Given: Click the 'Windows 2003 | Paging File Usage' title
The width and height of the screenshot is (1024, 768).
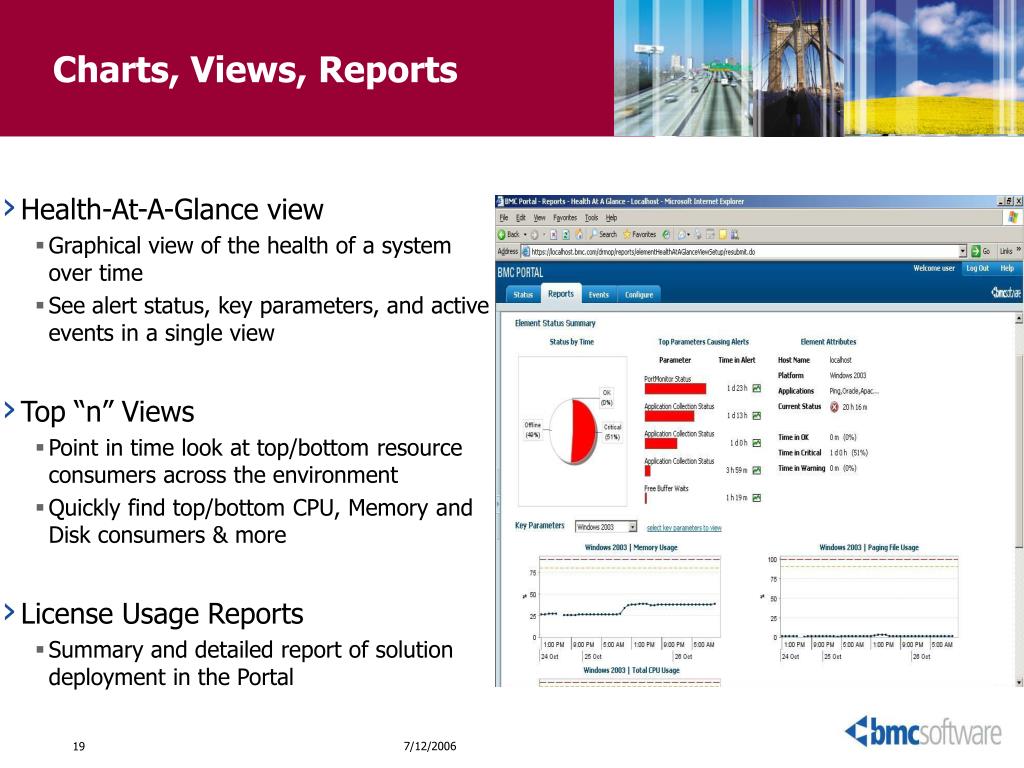Looking at the screenshot, I should click(x=869, y=547).
